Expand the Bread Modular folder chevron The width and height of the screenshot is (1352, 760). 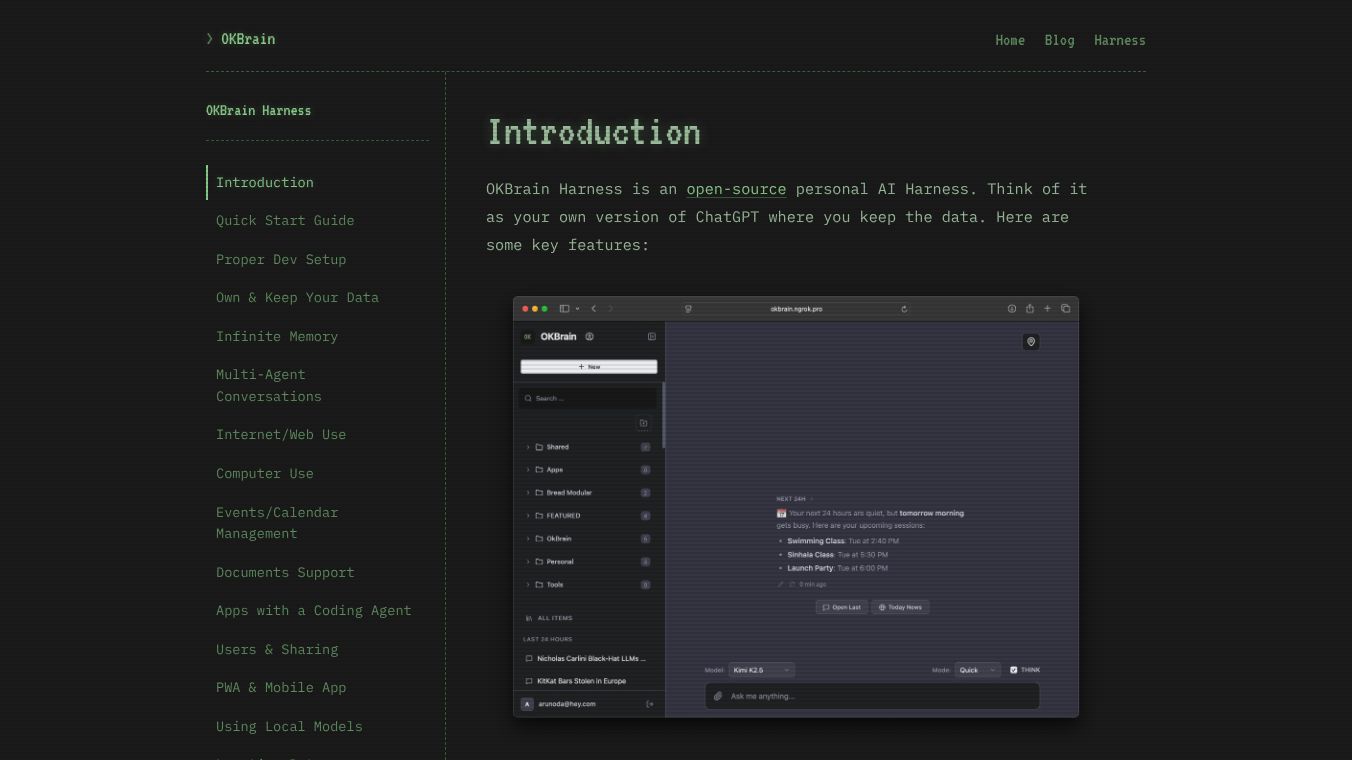[x=528, y=493]
